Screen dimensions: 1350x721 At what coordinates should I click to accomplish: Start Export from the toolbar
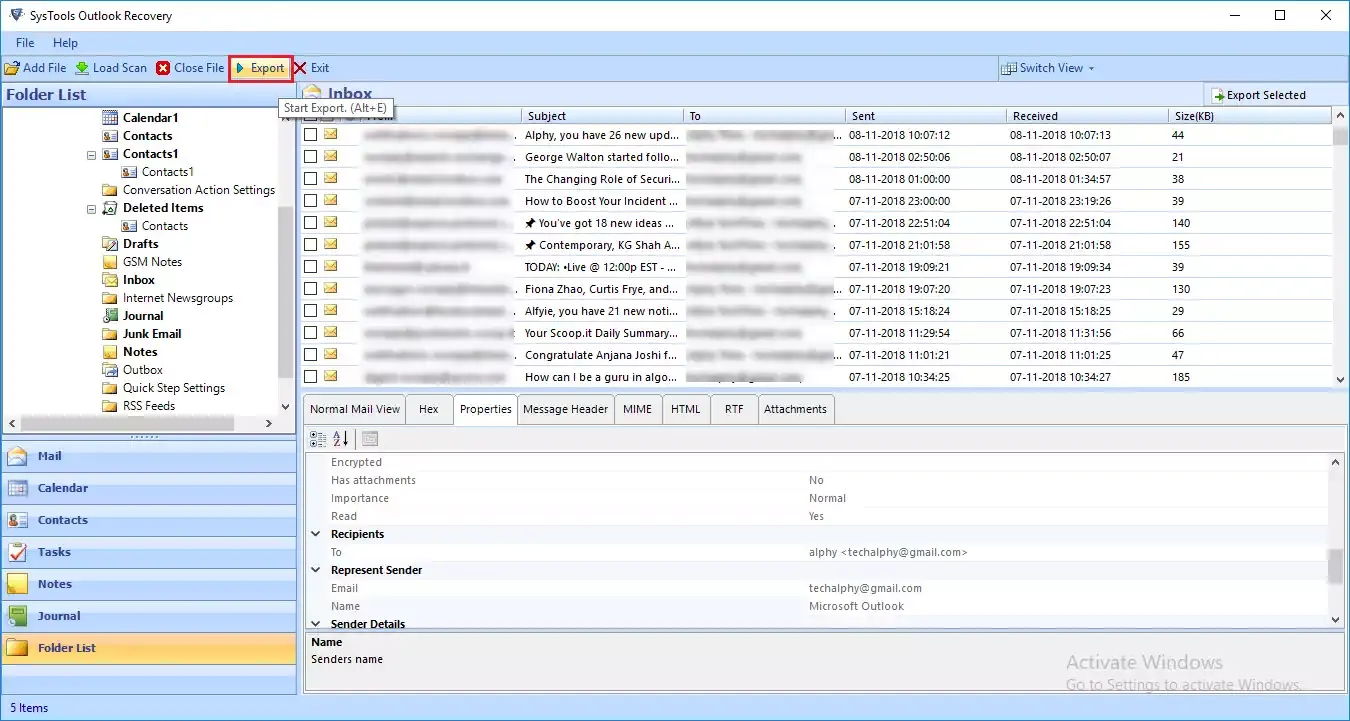coord(260,68)
